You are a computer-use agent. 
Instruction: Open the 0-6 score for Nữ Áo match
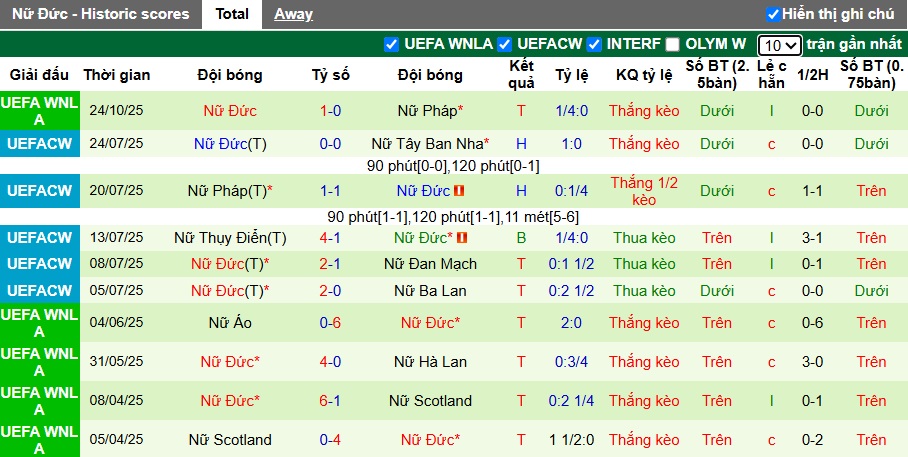coord(330,323)
